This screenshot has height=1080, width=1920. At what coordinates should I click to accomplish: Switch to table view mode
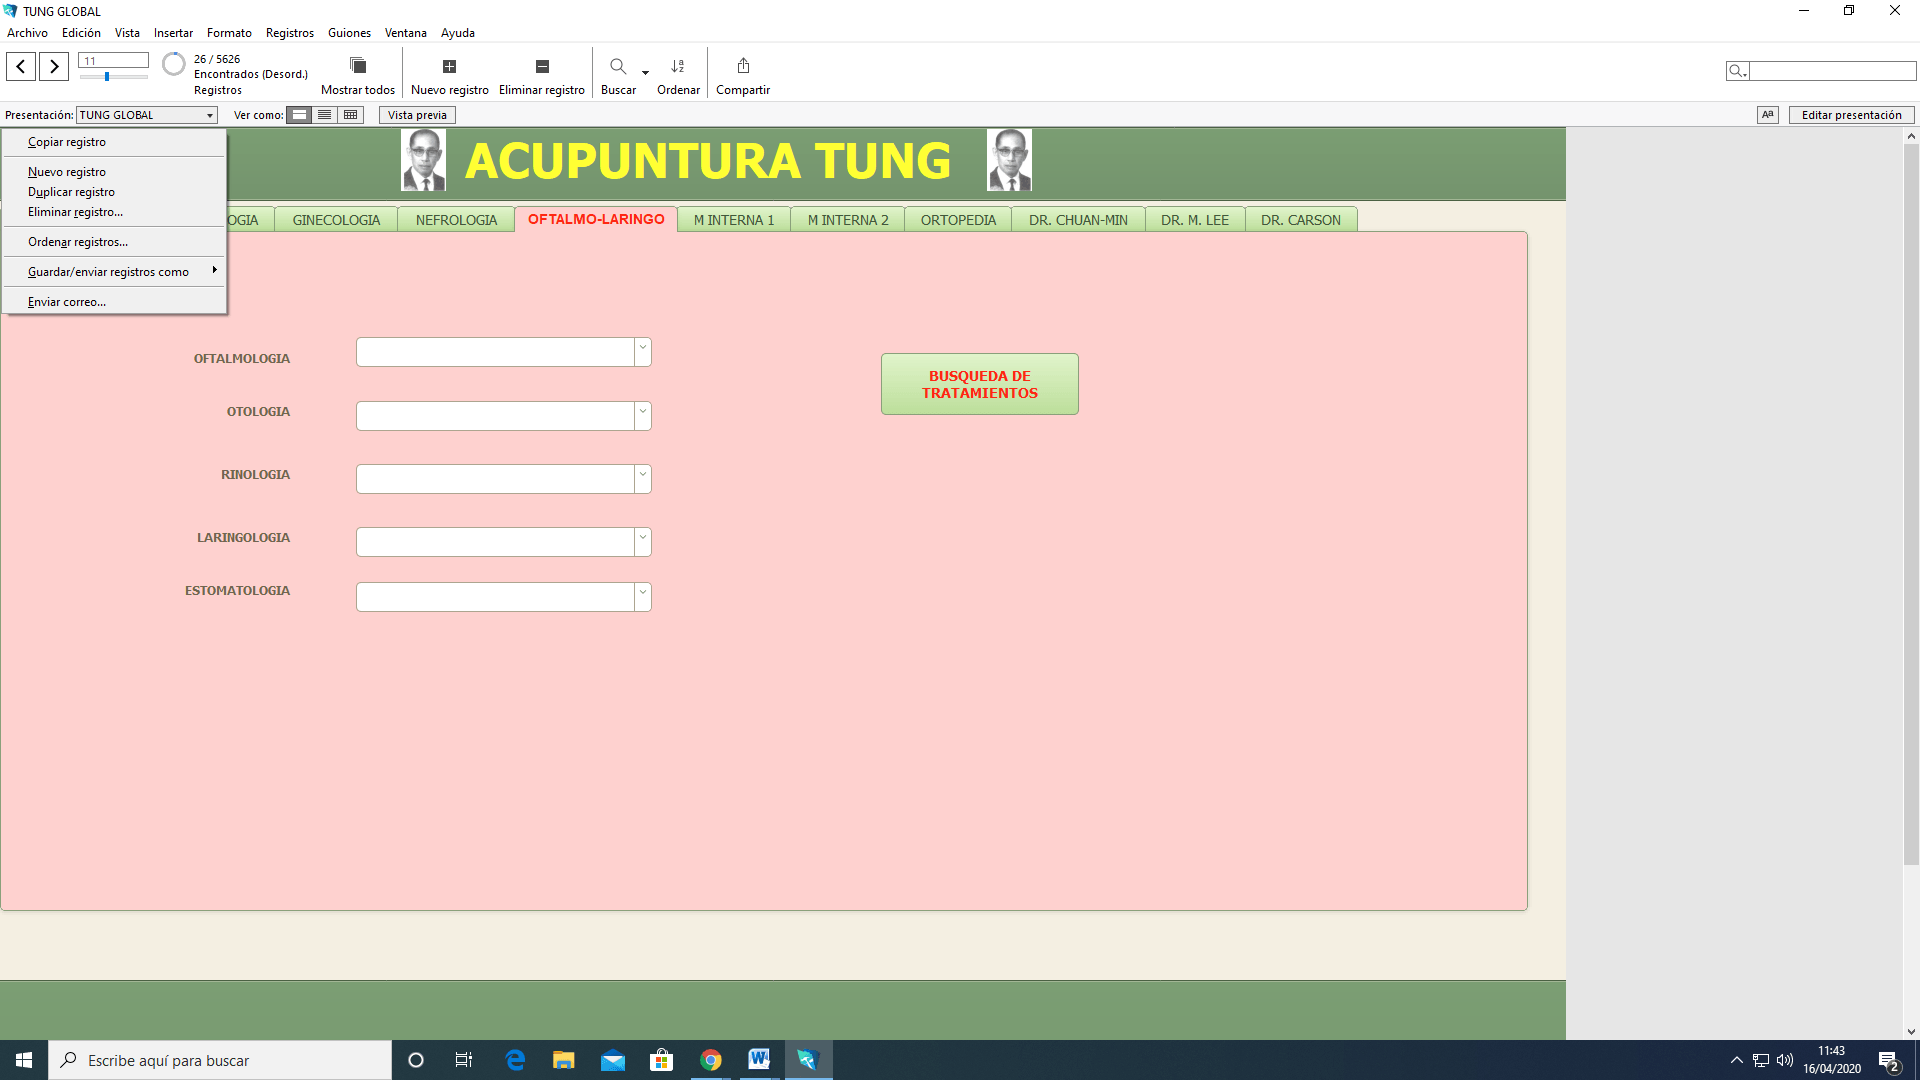click(x=350, y=115)
